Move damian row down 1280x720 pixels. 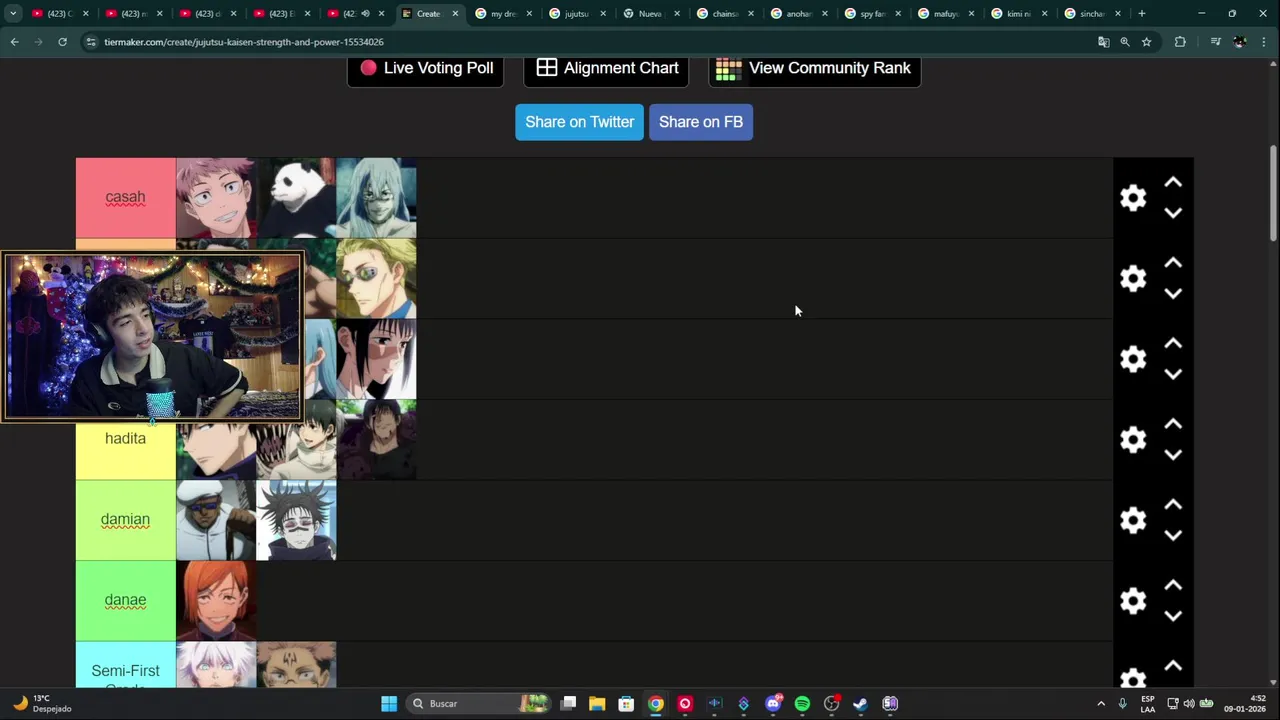pyautogui.click(x=1173, y=535)
